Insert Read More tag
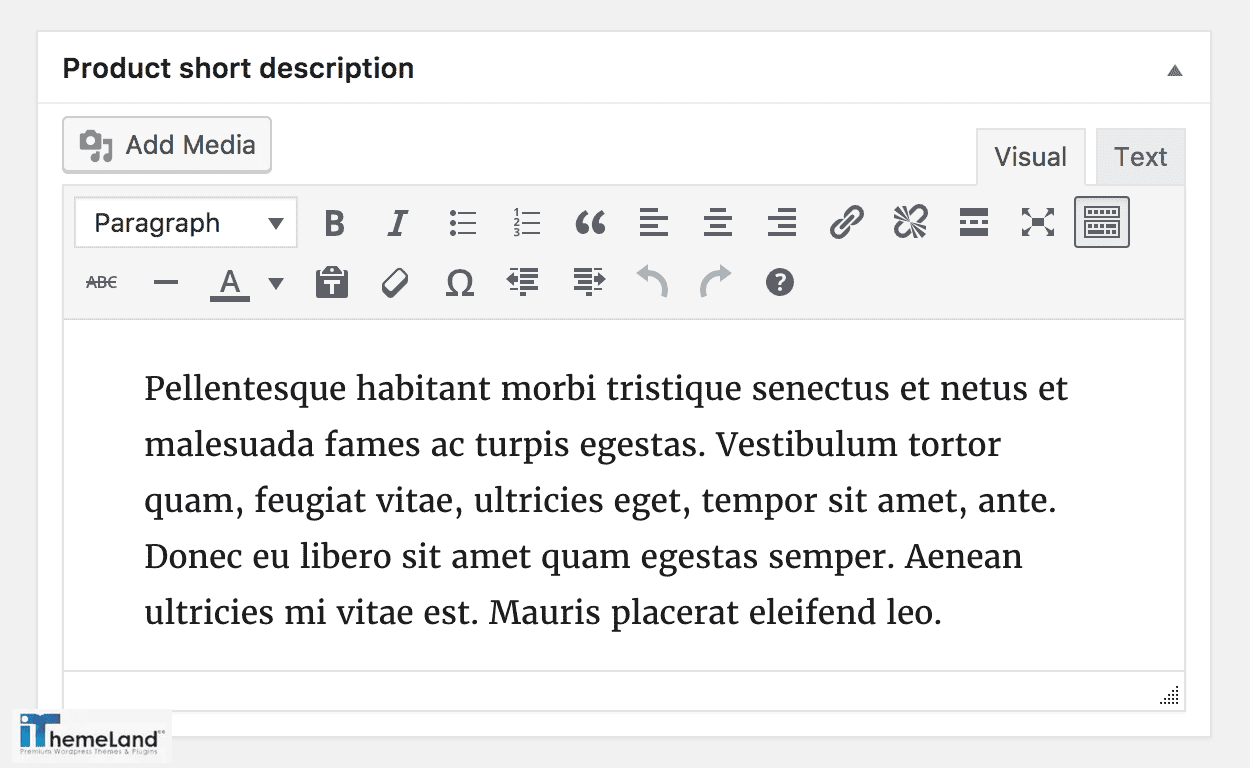This screenshot has height=768, width=1250. (x=974, y=223)
